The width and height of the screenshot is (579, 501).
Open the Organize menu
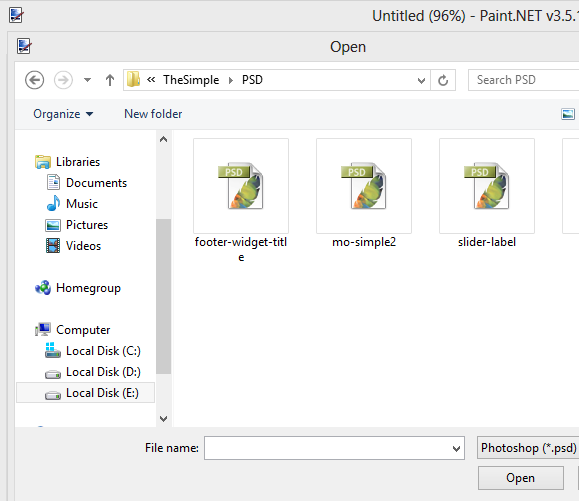pyautogui.click(x=63, y=114)
